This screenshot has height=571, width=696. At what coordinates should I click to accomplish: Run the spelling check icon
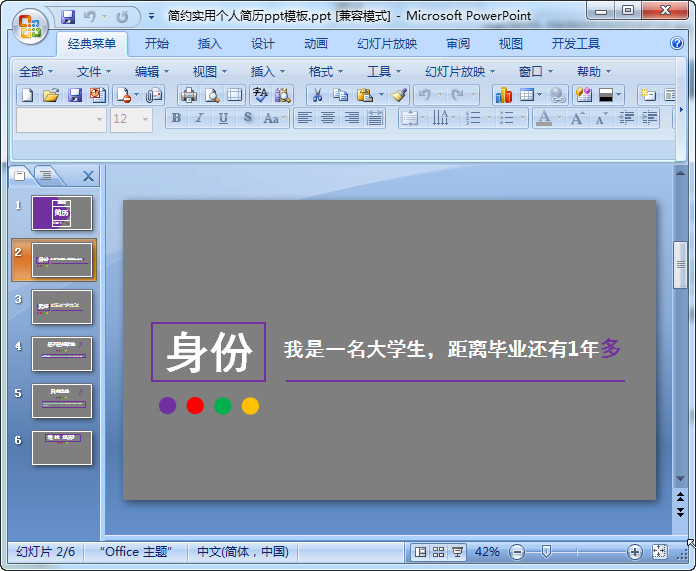click(260, 95)
